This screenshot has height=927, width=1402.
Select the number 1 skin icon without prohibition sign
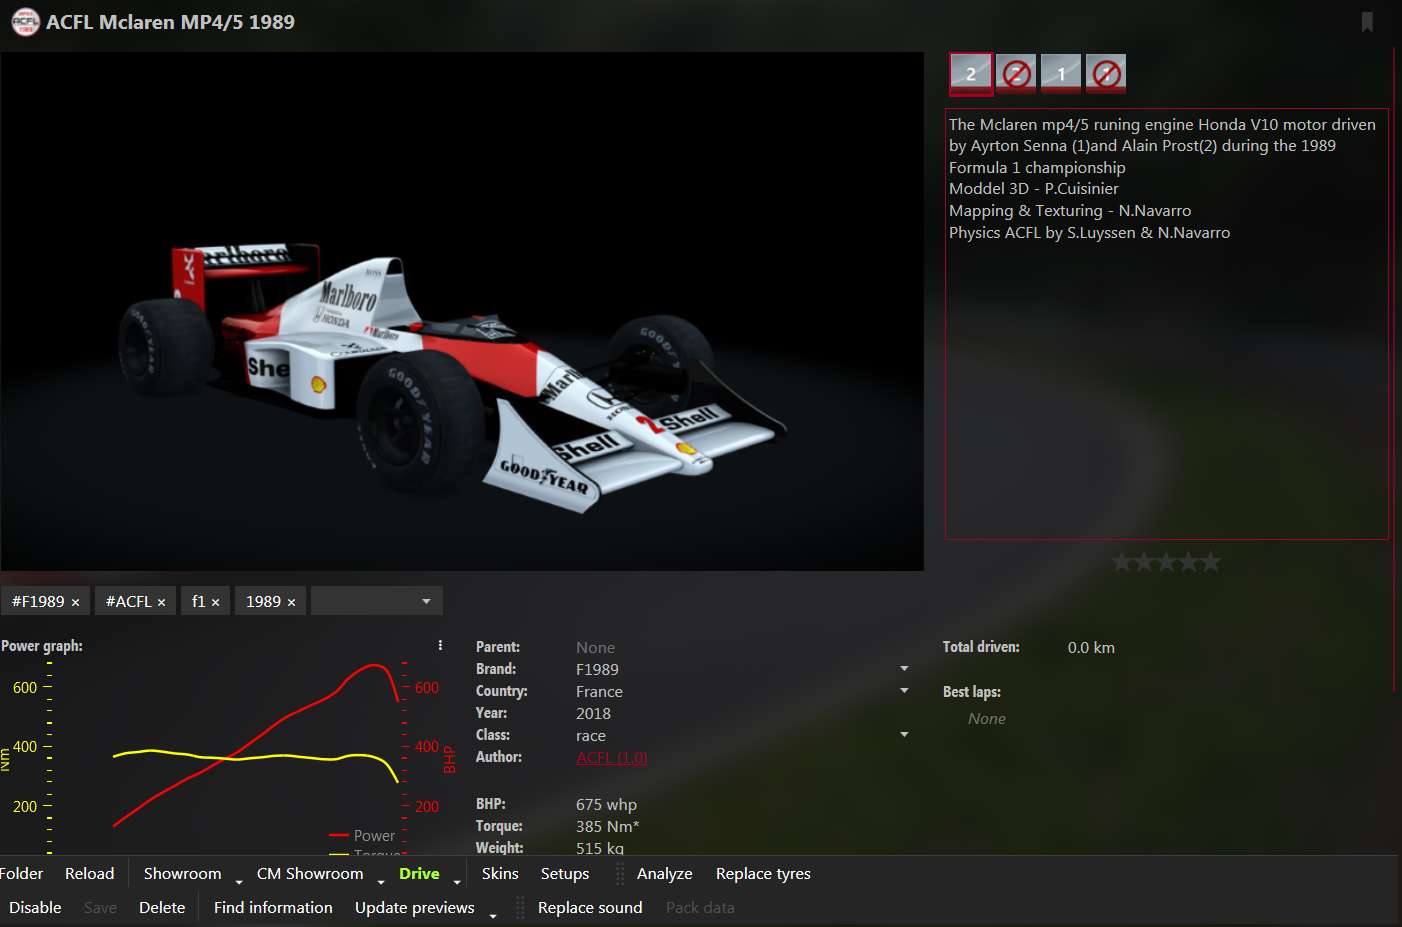point(1060,73)
